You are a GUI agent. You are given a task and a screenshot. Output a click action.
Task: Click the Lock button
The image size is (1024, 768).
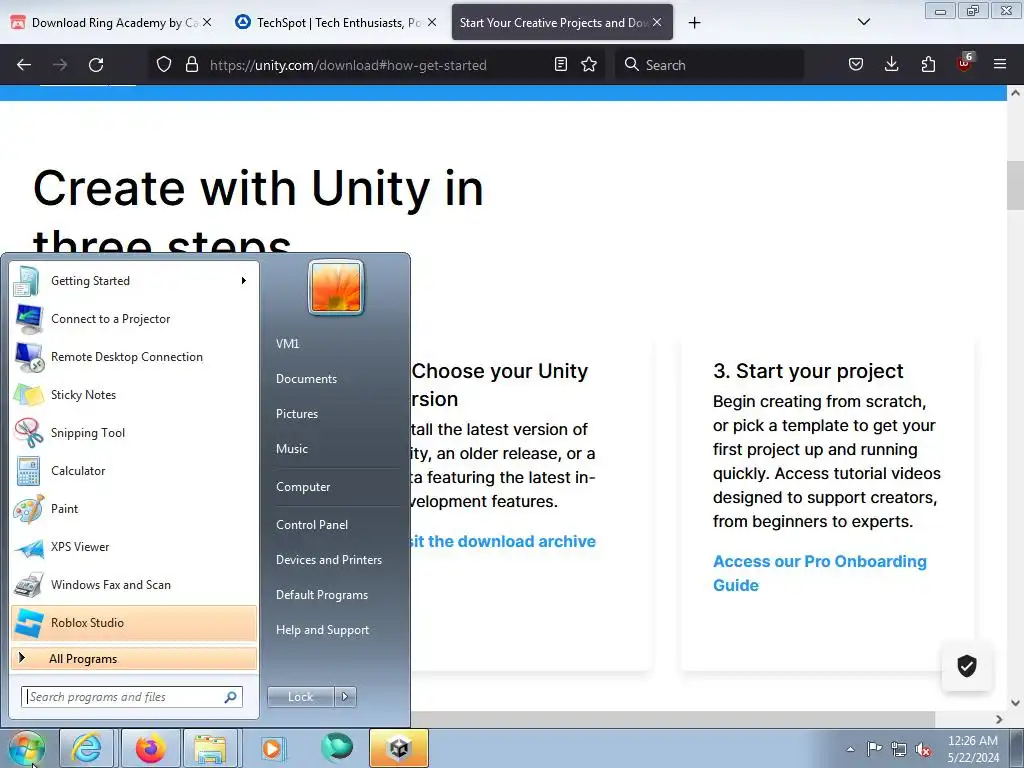[x=300, y=697]
